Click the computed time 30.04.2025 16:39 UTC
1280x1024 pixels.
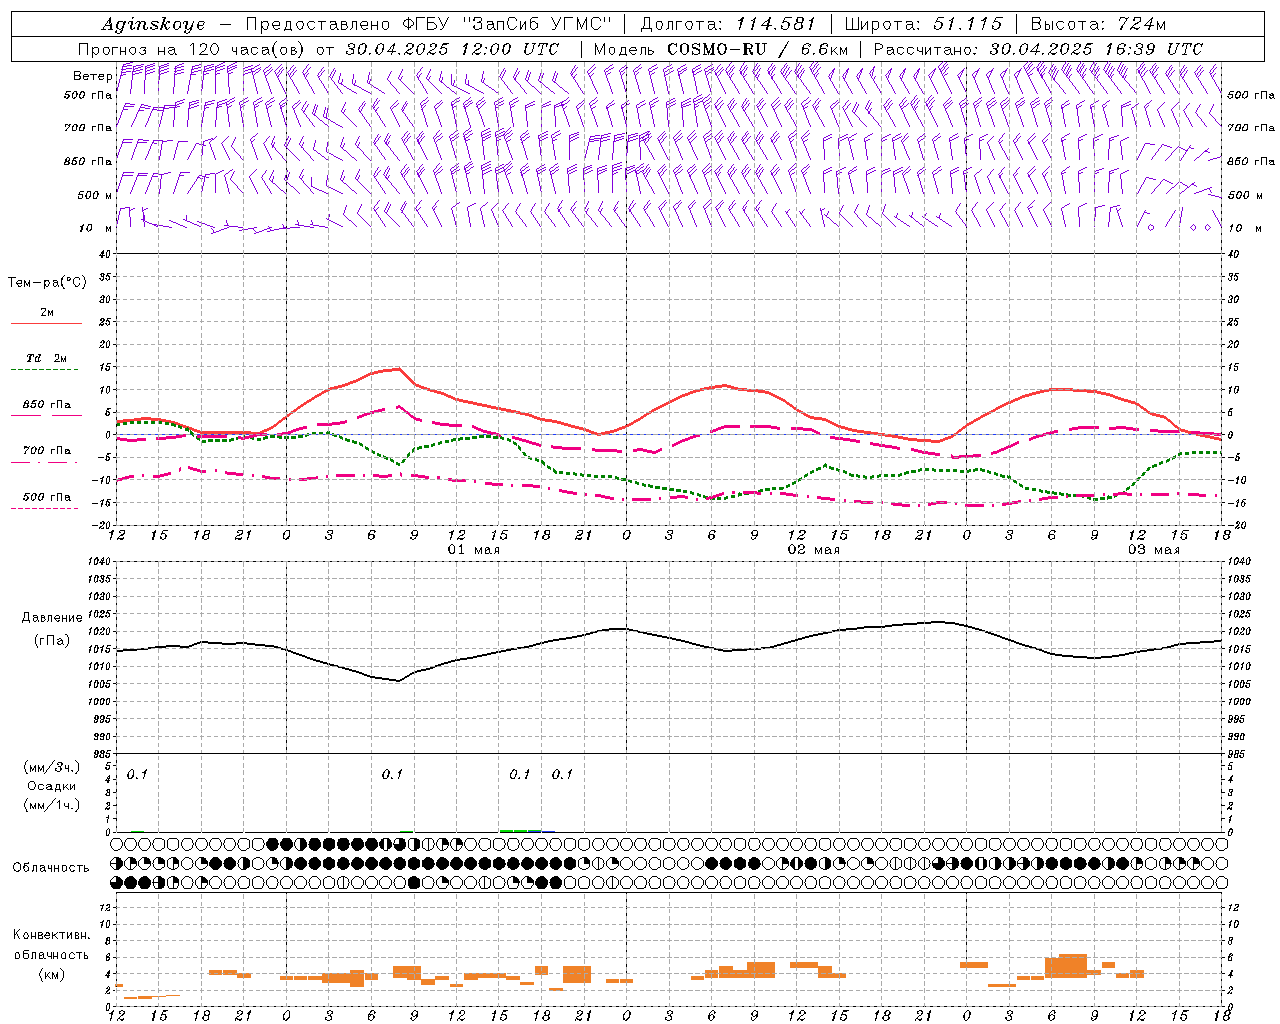[1096, 49]
